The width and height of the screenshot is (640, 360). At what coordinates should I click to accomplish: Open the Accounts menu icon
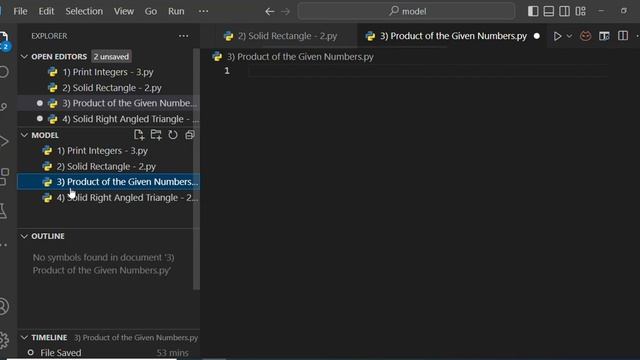coord(4,307)
